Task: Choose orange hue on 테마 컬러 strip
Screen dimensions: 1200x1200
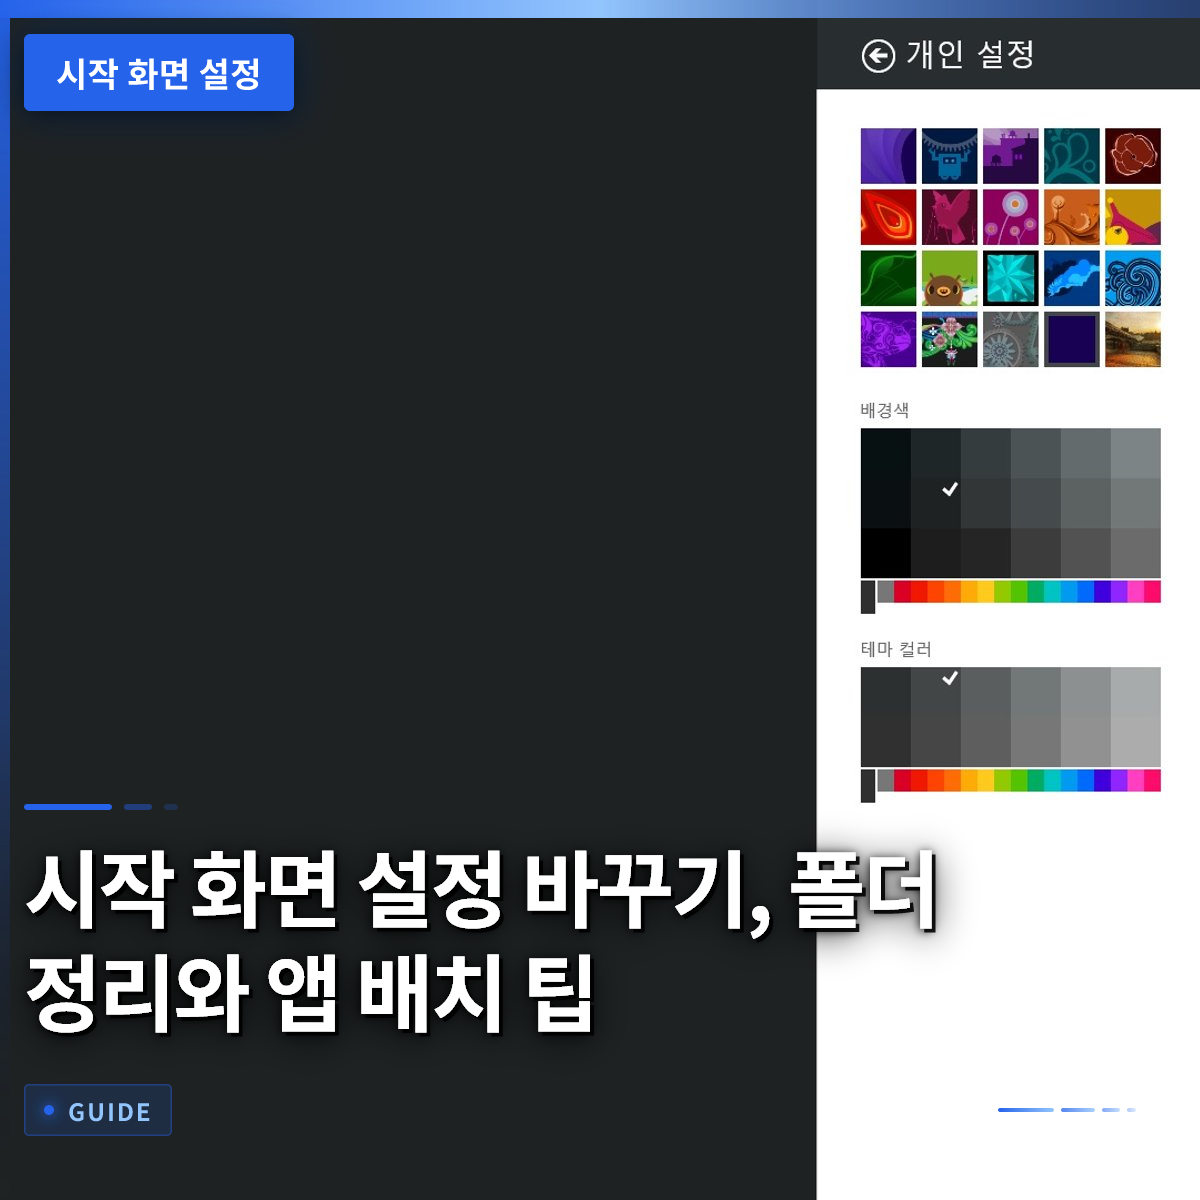Action: click(952, 780)
